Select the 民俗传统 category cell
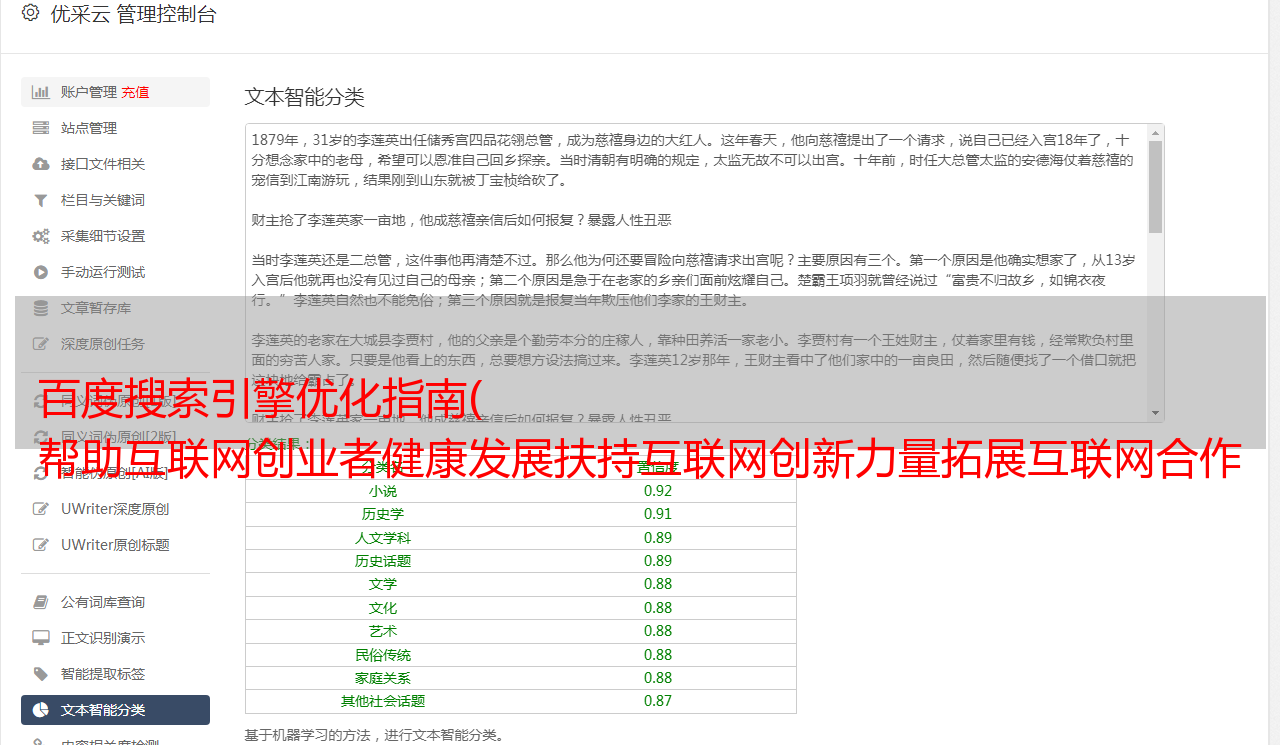 pos(383,655)
